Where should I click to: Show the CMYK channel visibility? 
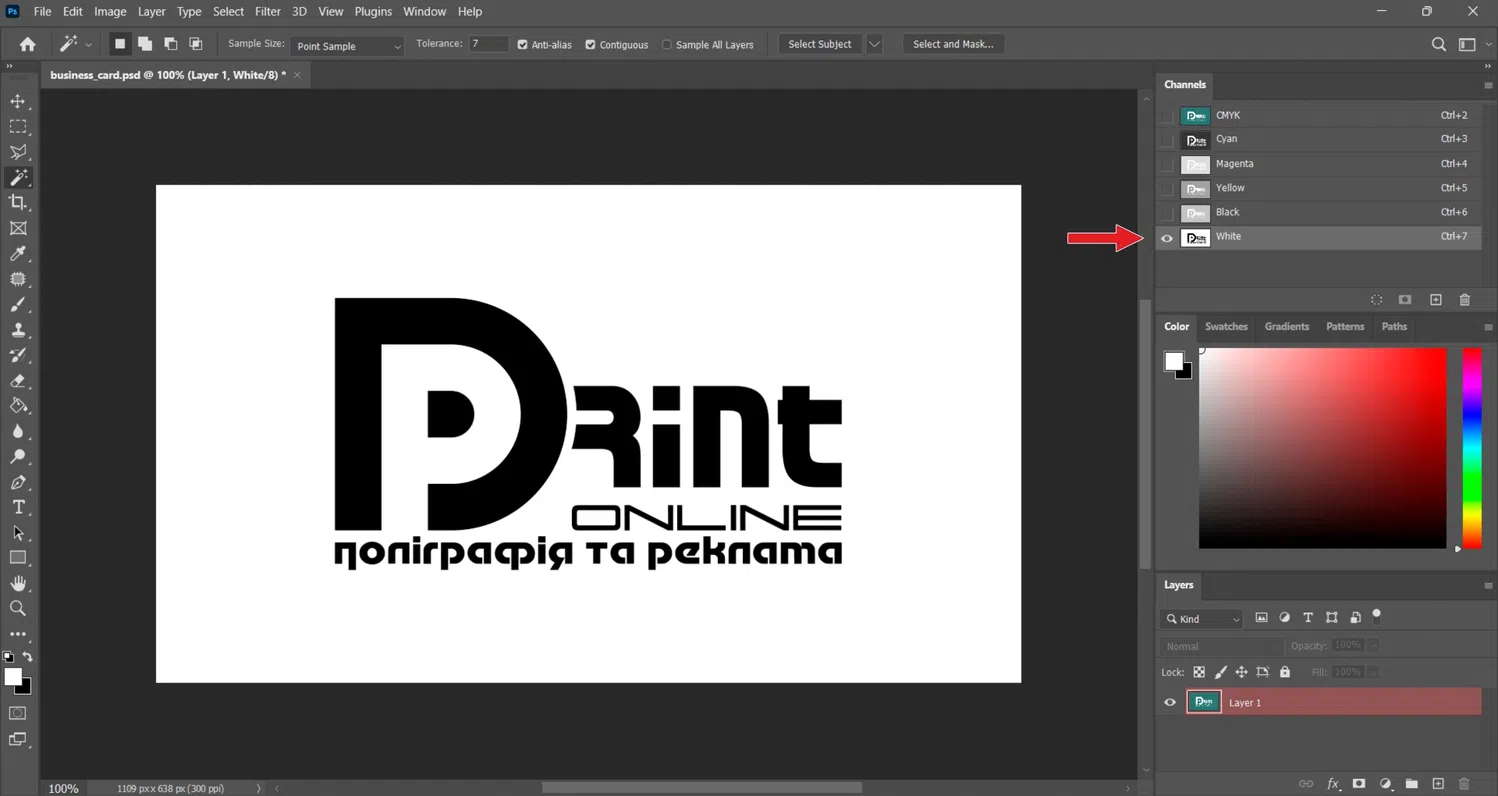[1167, 116]
